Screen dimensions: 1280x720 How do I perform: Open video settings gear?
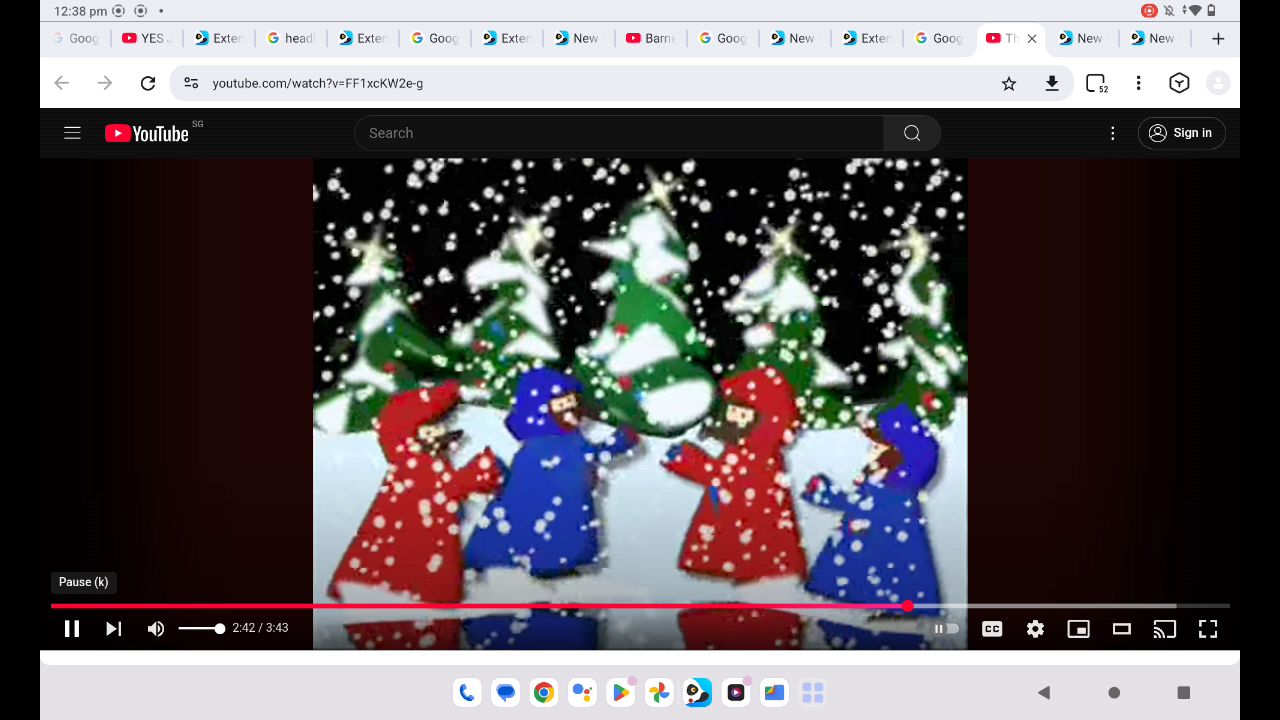pyautogui.click(x=1035, y=629)
